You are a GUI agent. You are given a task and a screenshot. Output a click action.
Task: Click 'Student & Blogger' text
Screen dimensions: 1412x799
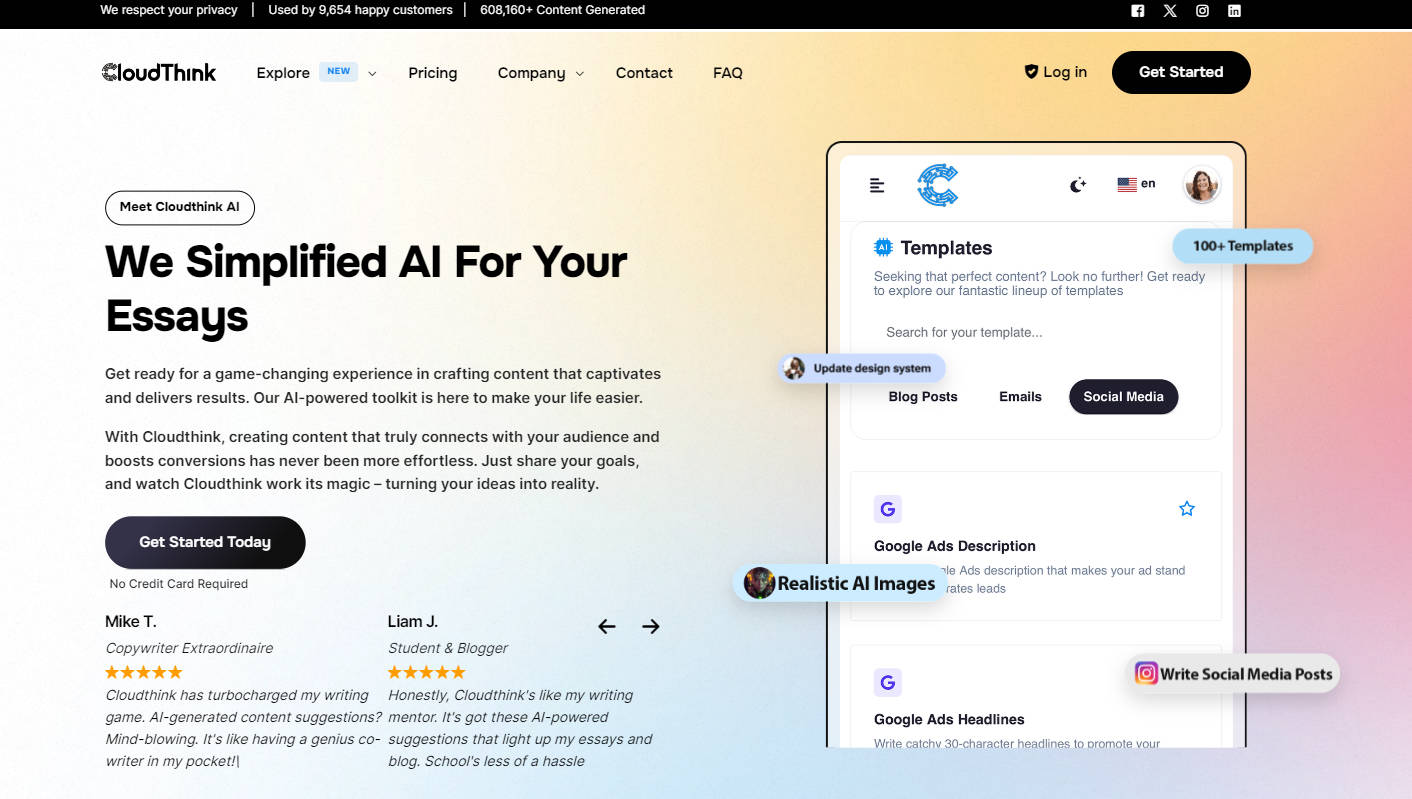[448, 648]
